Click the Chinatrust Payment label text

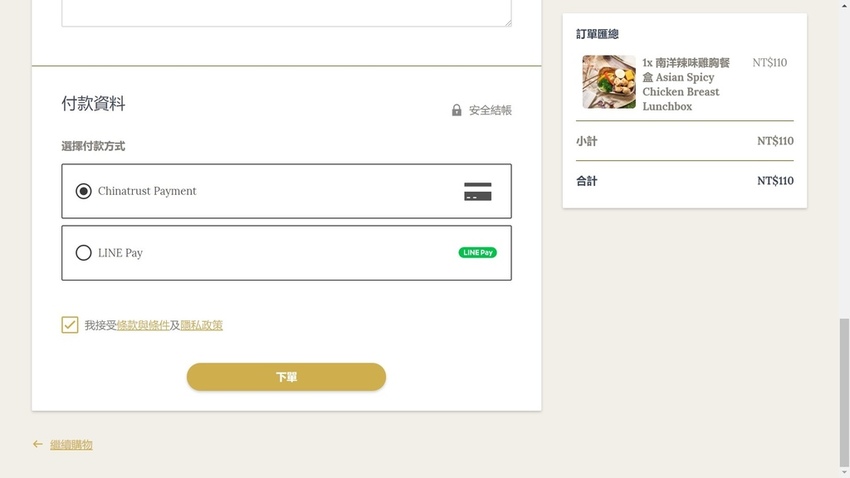coord(147,191)
